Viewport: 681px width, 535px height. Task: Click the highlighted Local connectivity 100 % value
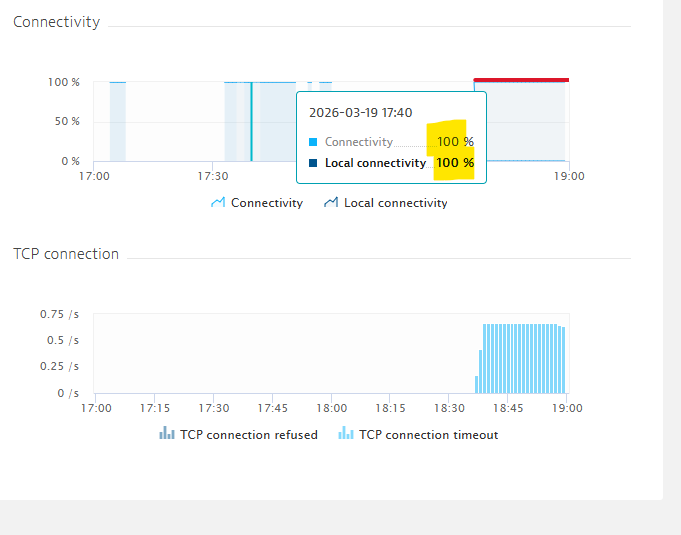tap(455, 163)
